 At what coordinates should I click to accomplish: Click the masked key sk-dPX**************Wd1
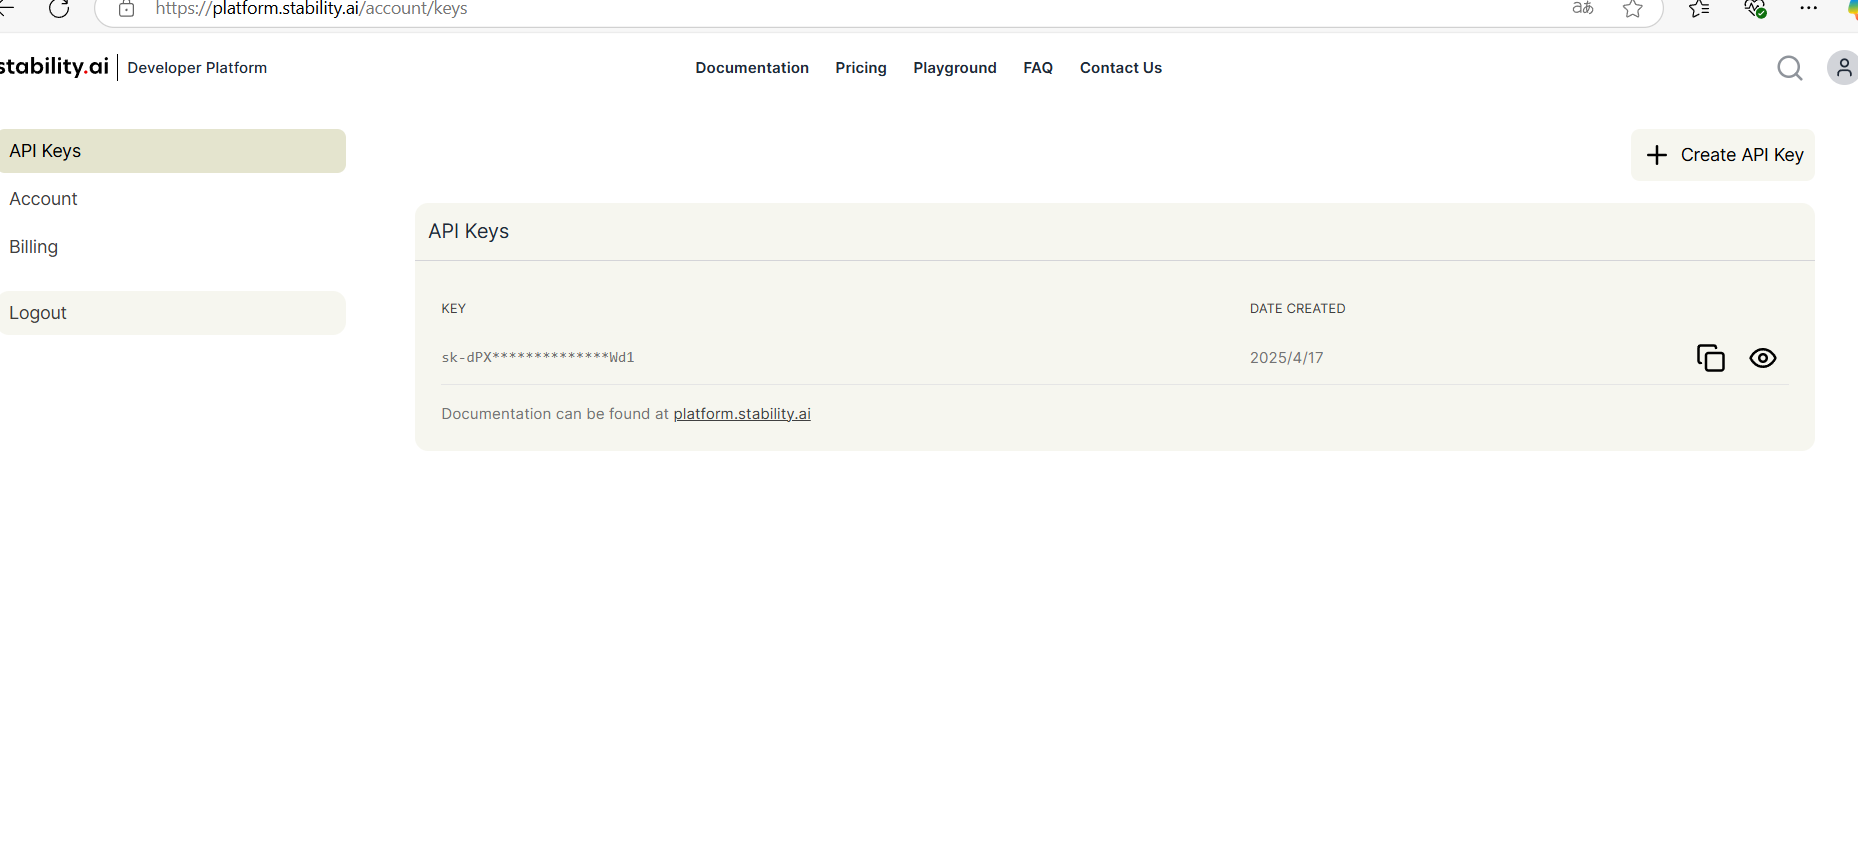tap(538, 357)
